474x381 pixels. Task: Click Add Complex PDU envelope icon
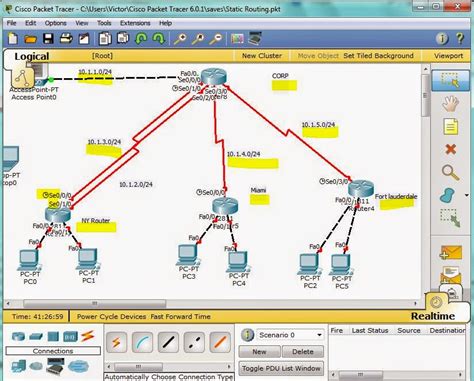pos(451,275)
